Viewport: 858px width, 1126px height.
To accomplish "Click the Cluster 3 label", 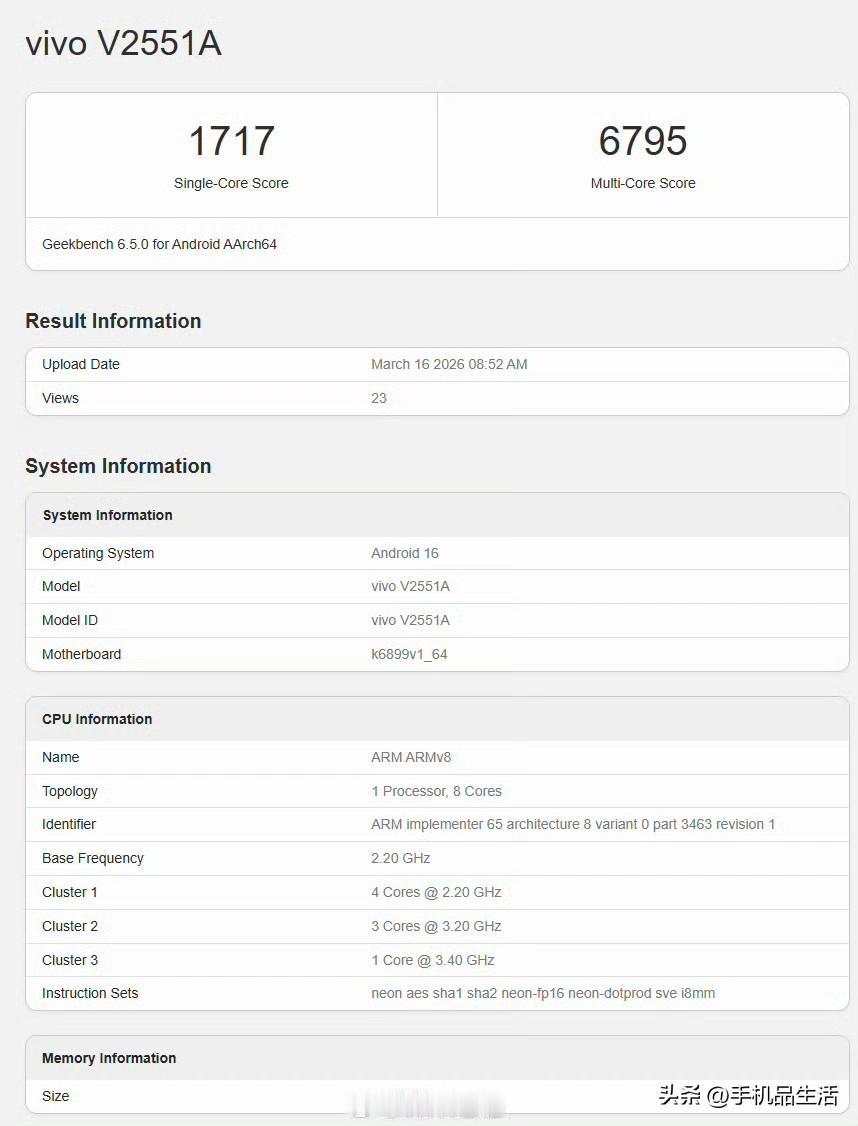I will click(x=70, y=960).
